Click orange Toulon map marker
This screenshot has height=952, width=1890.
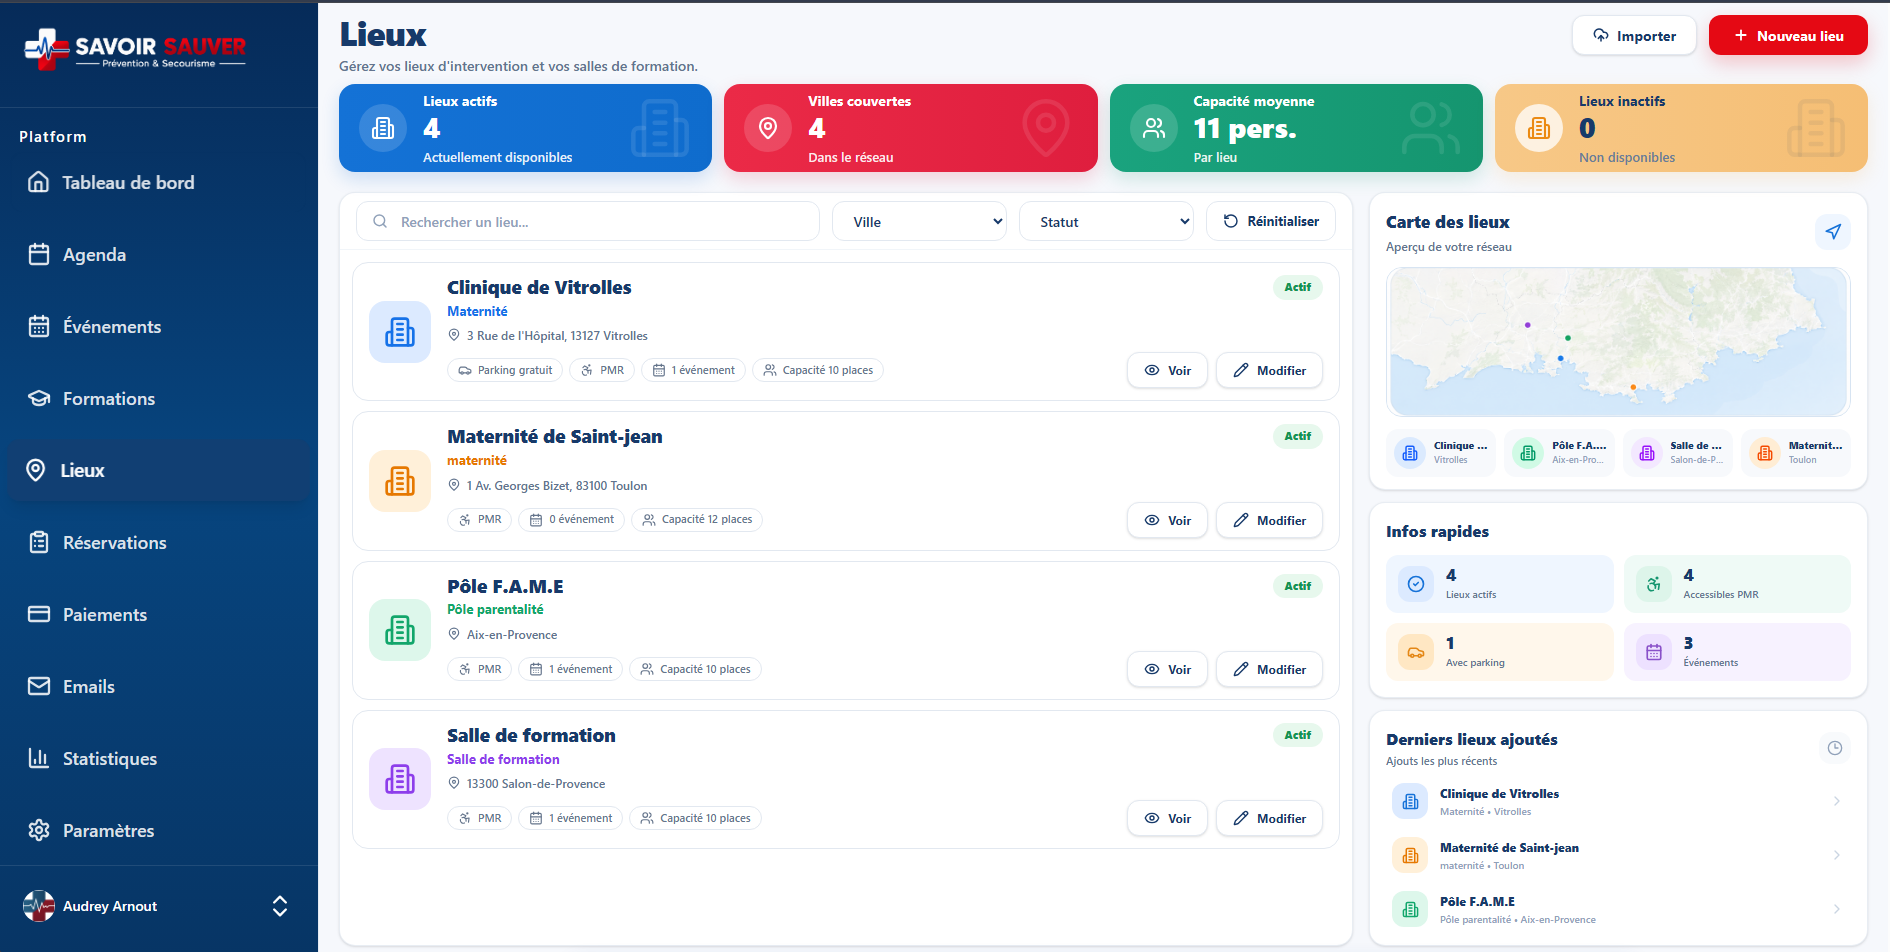[x=1633, y=387]
